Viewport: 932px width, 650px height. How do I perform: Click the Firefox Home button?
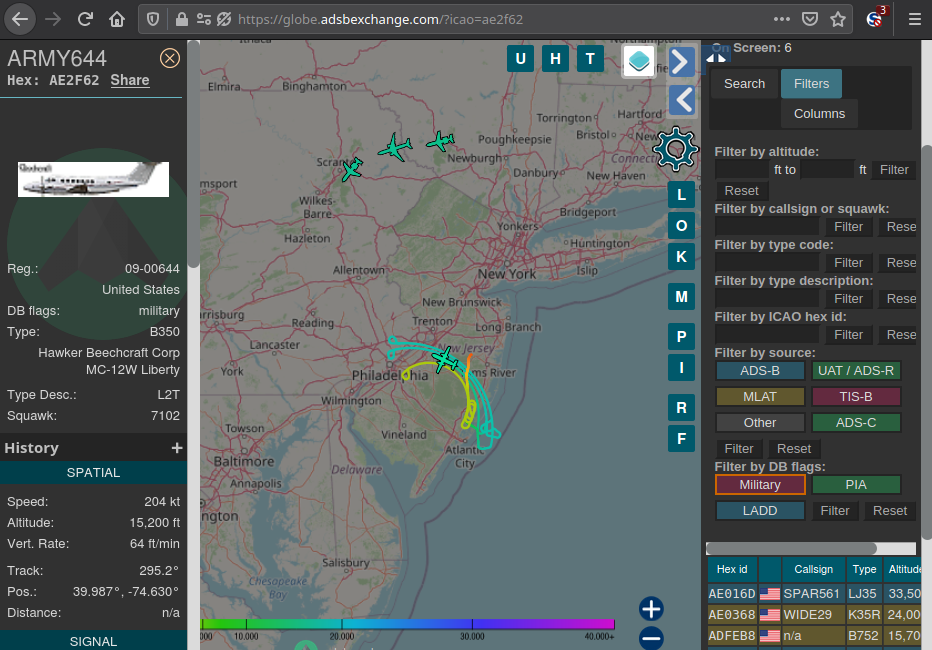[117, 20]
